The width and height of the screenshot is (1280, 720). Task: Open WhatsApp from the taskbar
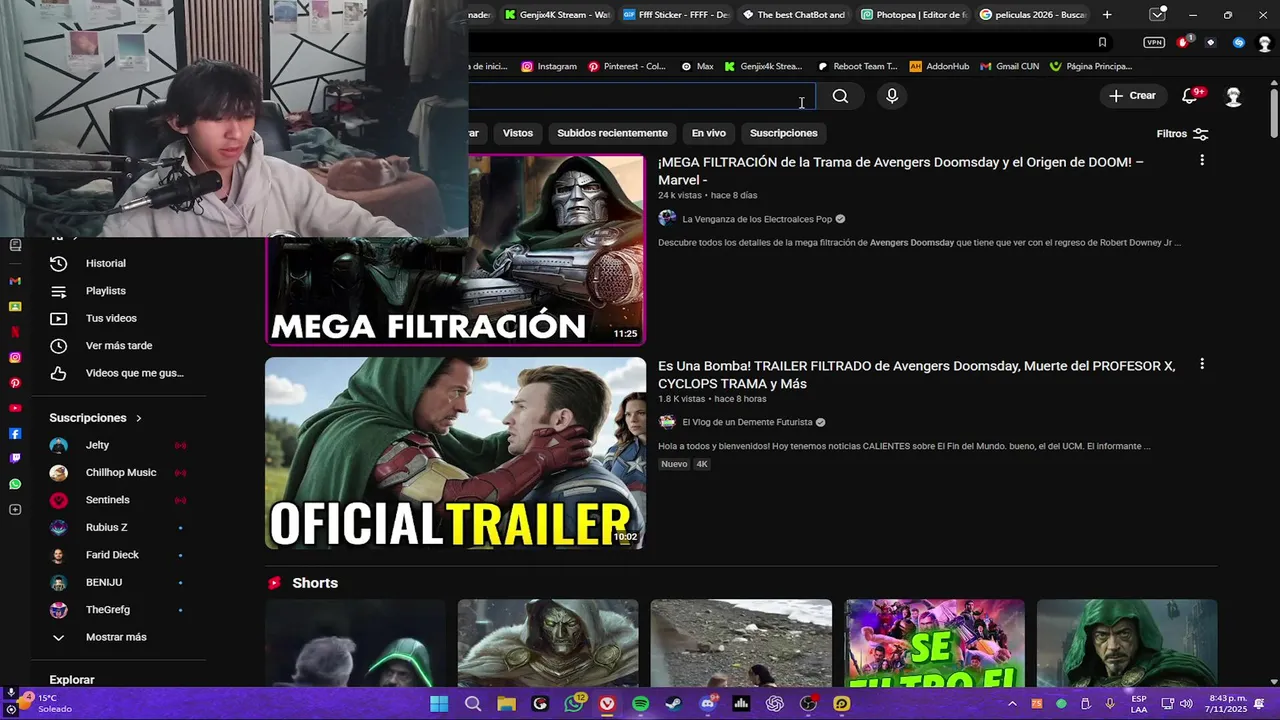tap(574, 704)
